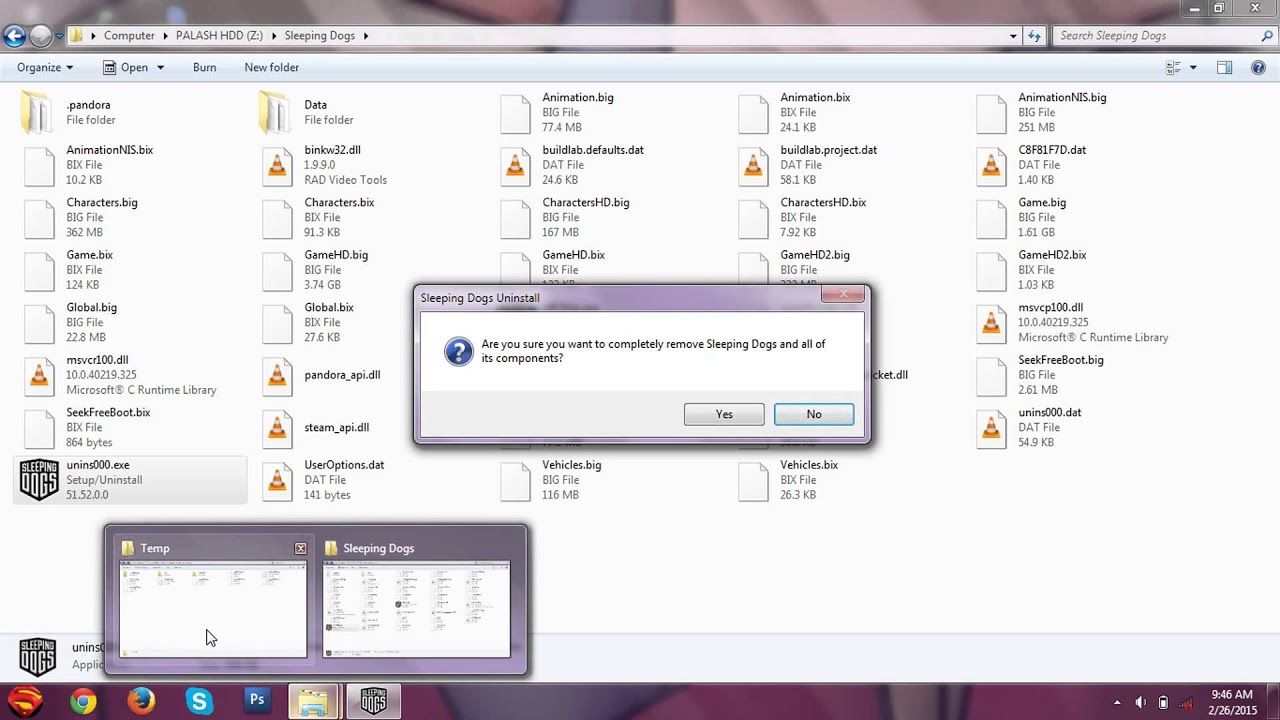Show hidden system tray icons
Image resolution: width=1280 pixels, height=720 pixels.
click(1117, 702)
